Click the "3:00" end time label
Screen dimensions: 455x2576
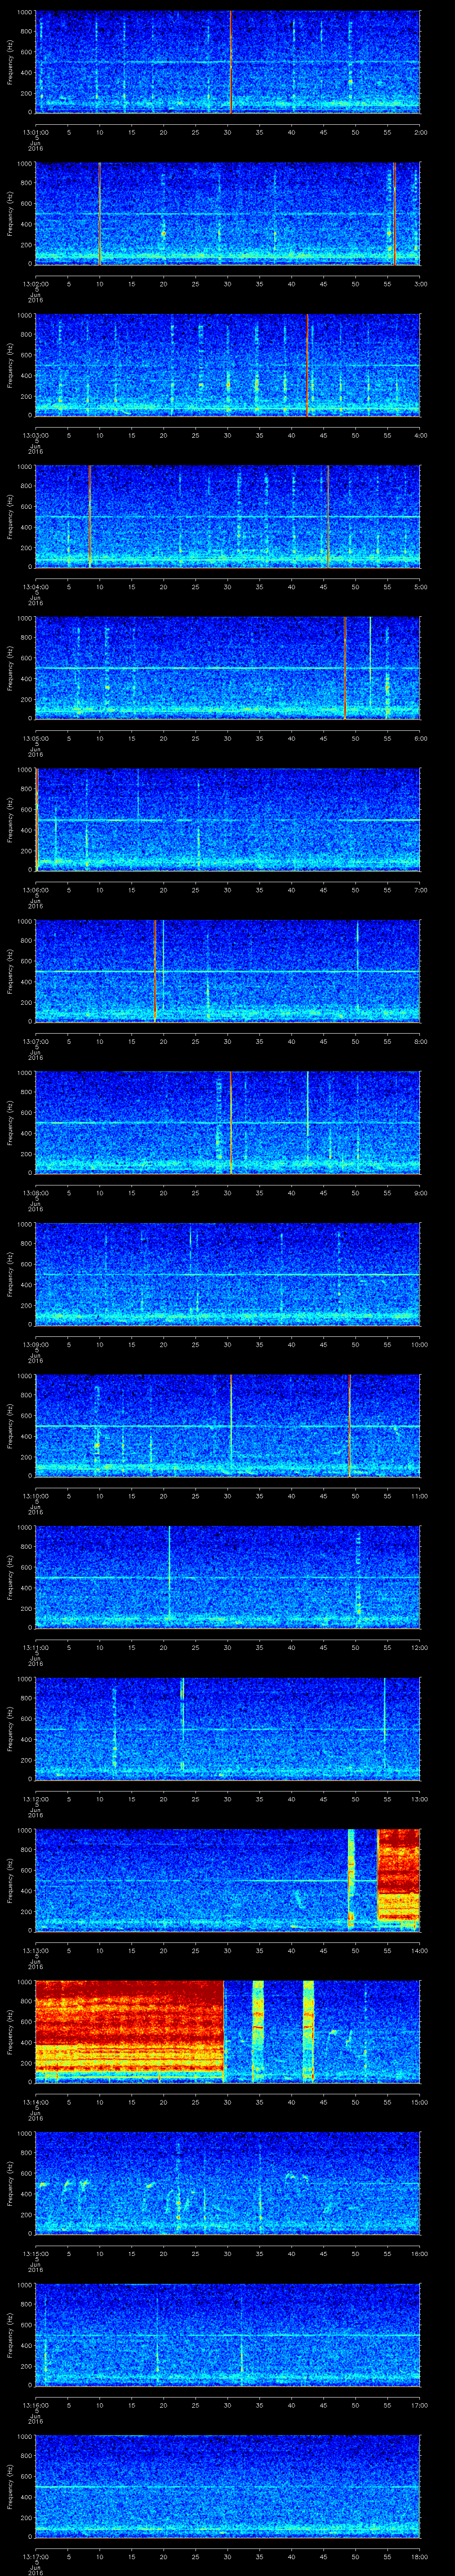(x=420, y=284)
